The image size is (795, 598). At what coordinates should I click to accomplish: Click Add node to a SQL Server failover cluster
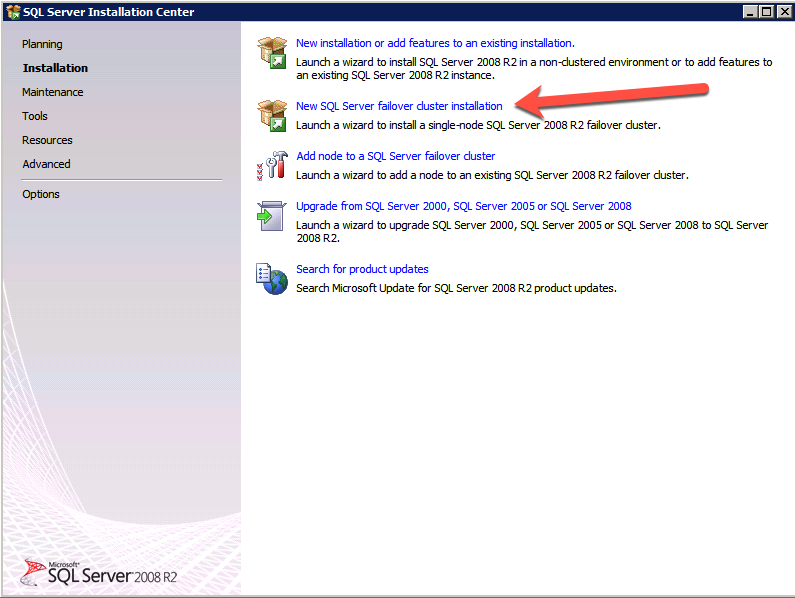point(396,156)
